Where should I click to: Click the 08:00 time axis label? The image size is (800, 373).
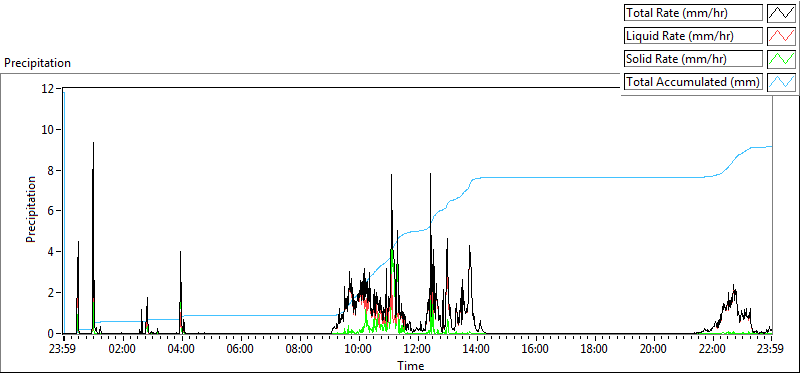(300, 350)
